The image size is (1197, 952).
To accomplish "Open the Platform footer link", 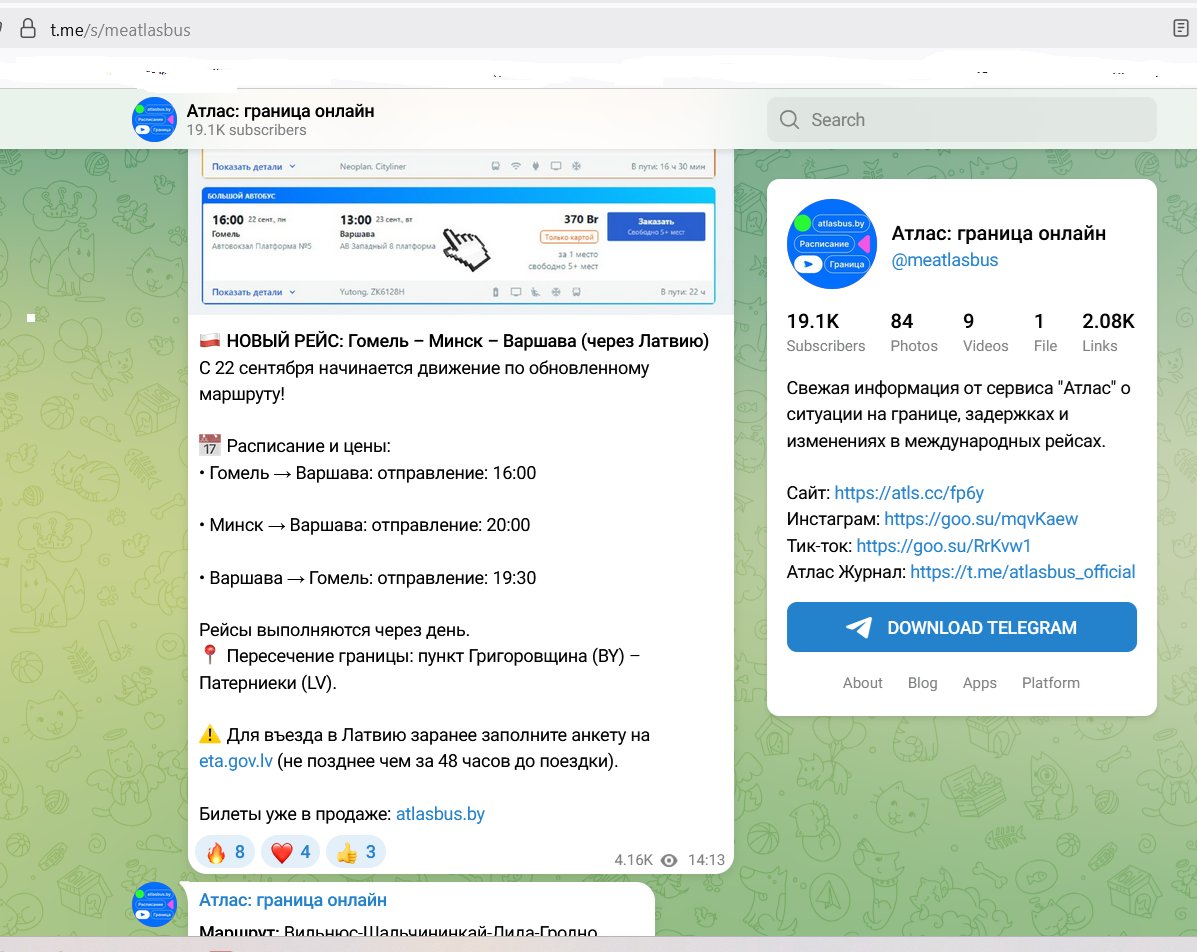I will tap(1050, 683).
